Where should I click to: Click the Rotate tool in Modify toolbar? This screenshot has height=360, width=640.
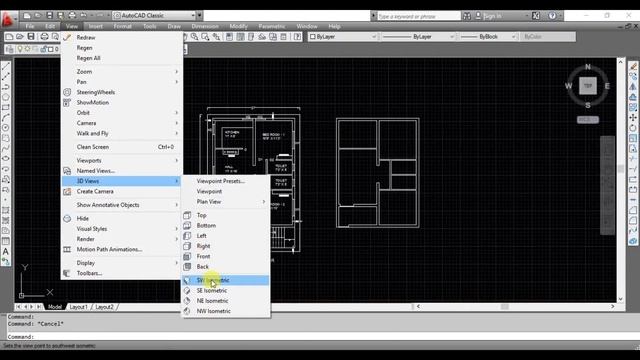click(x=633, y=128)
